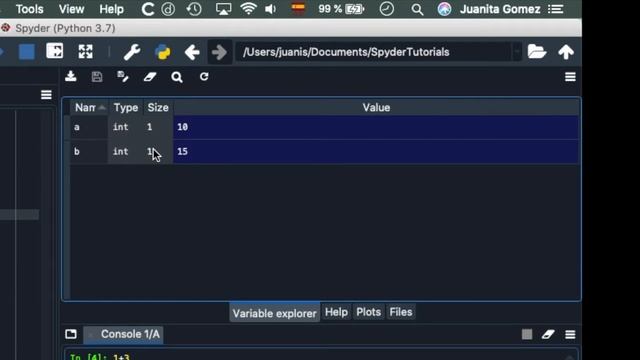Open editor pane options hamburger menu
This screenshot has height=360, width=640.
point(46,95)
